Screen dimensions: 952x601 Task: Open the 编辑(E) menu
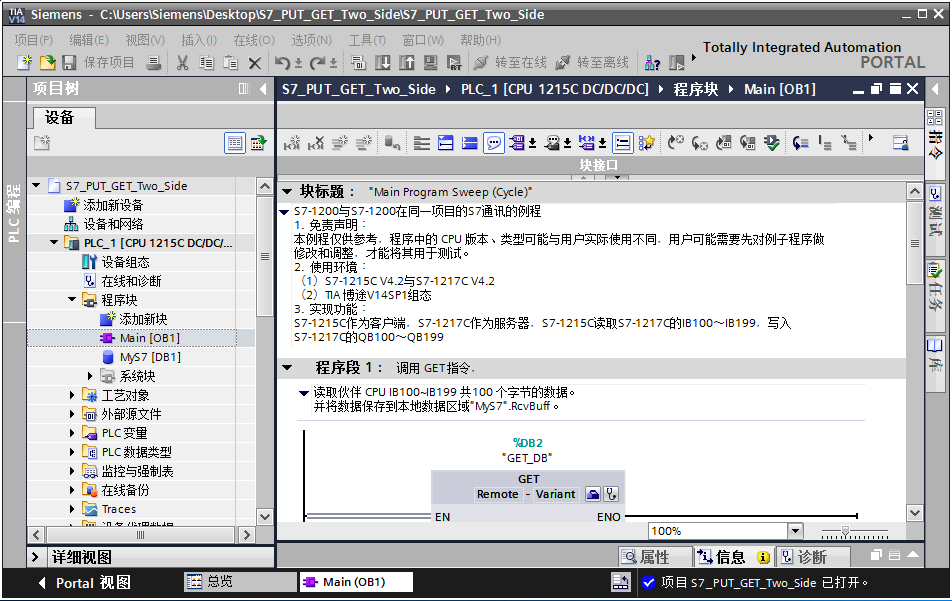[x=89, y=40]
